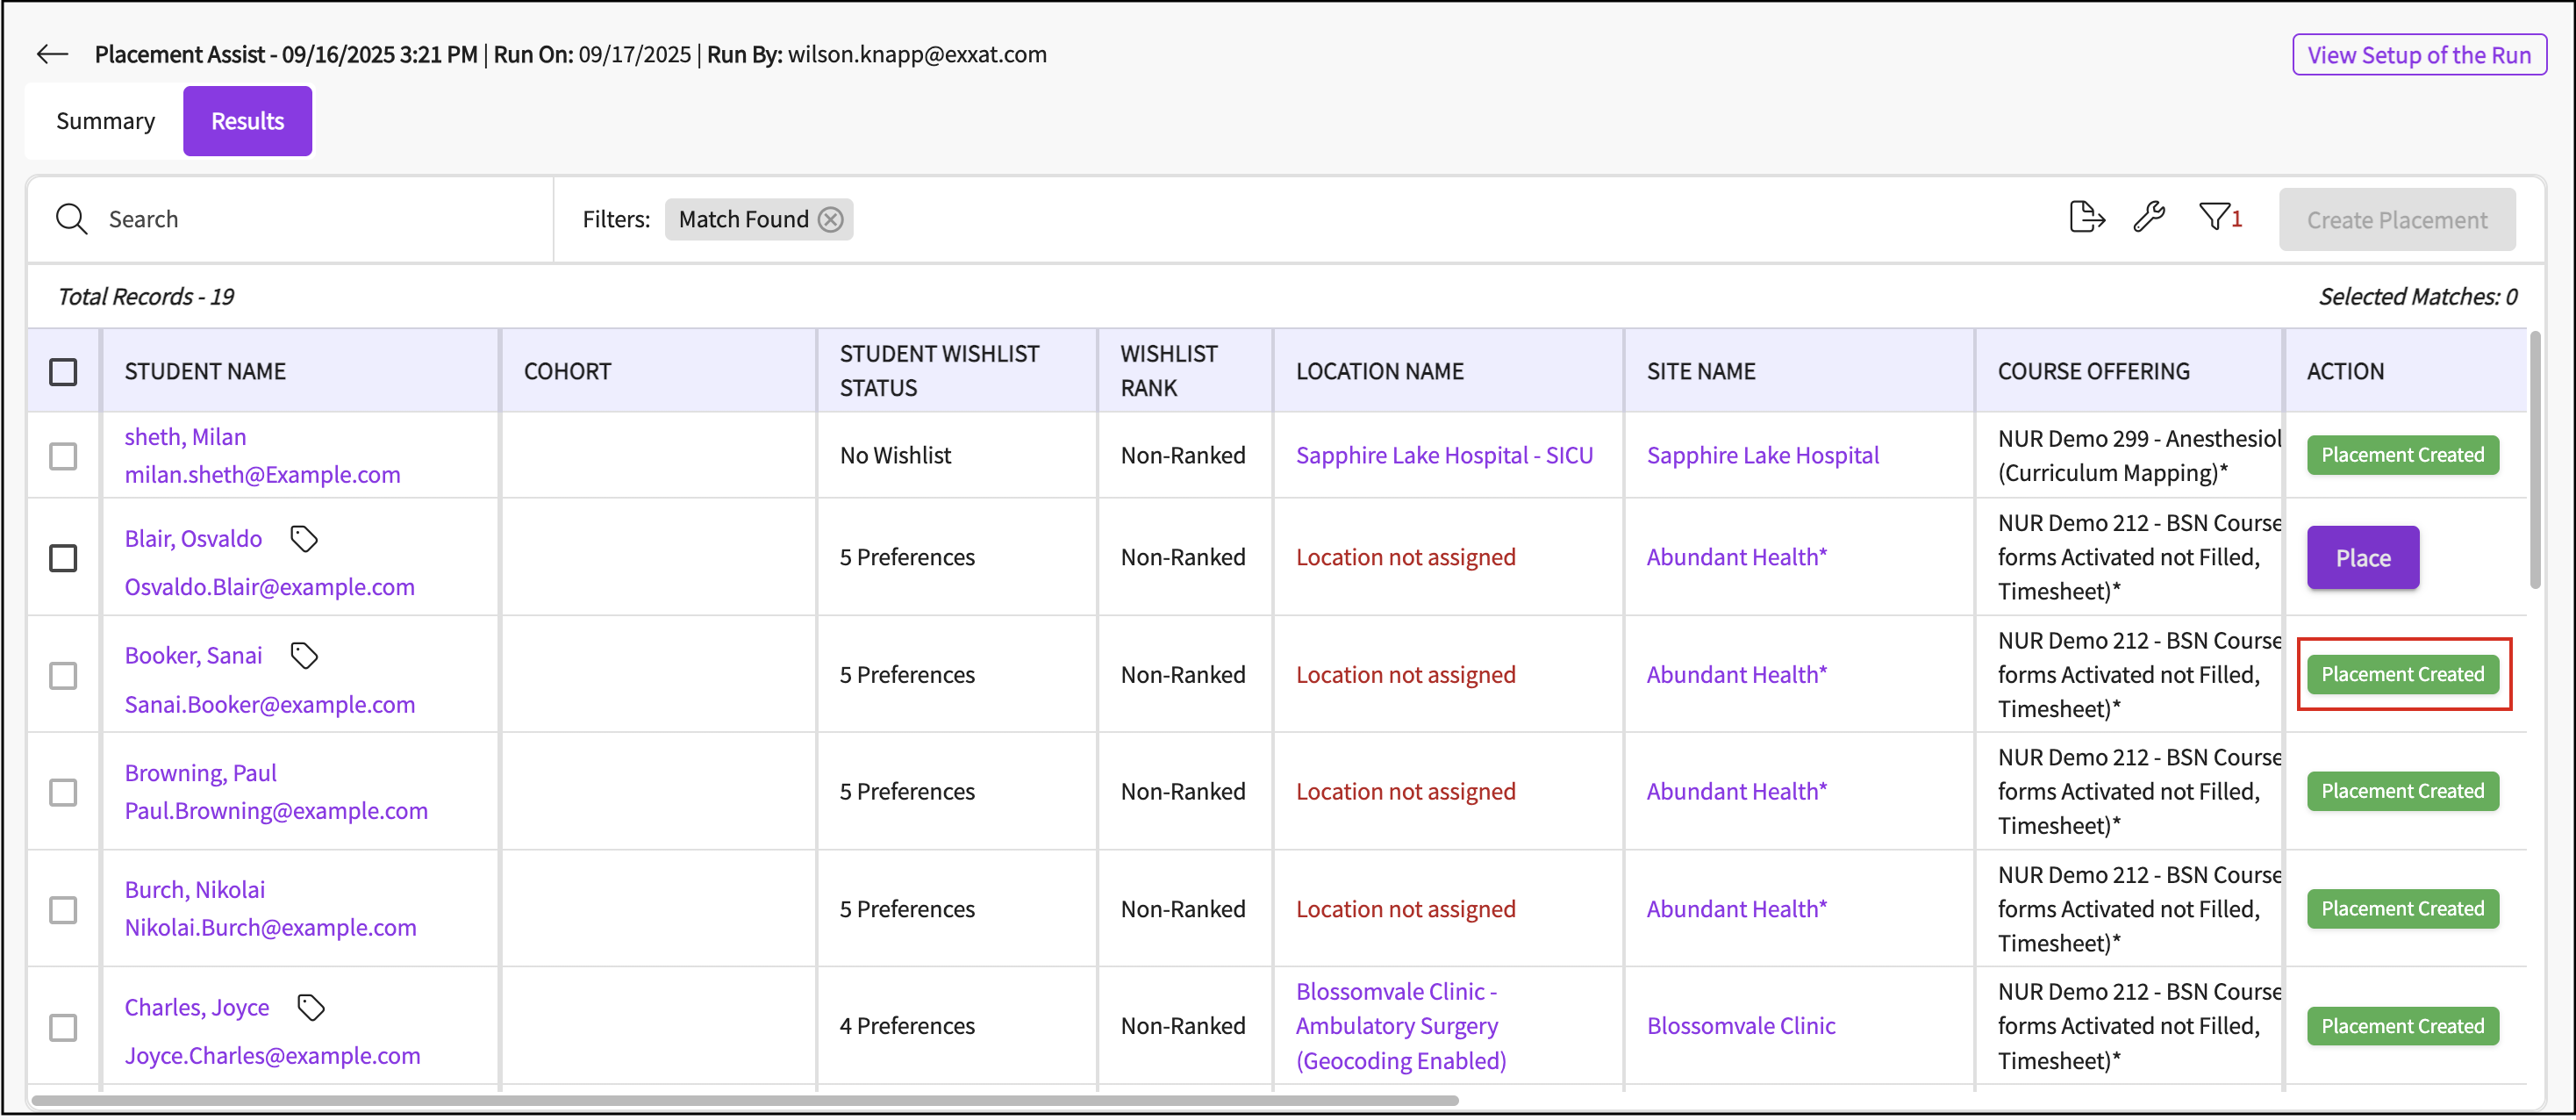Switch to the Summary tab

(x=105, y=121)
